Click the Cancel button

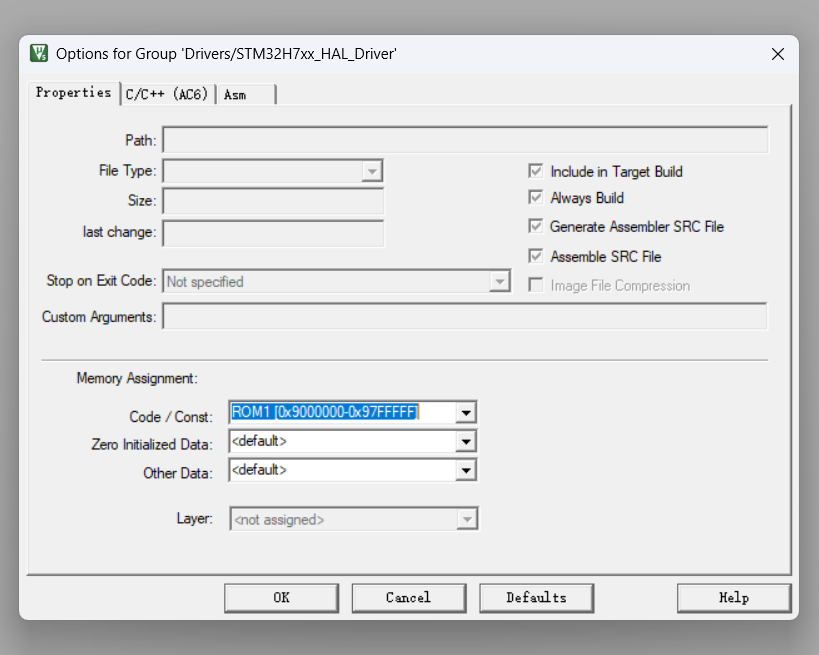coord(409,598)
